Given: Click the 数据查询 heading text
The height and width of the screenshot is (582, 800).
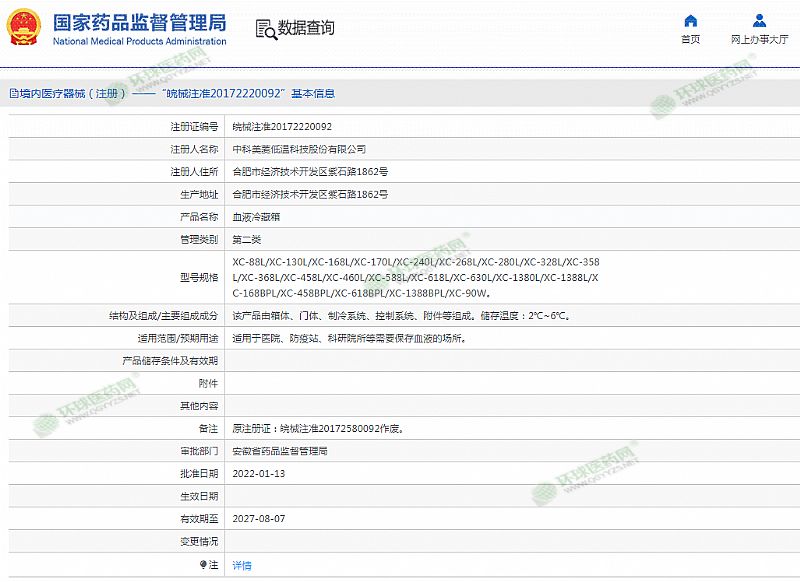Looking at the screenshot, I should 306,28.
